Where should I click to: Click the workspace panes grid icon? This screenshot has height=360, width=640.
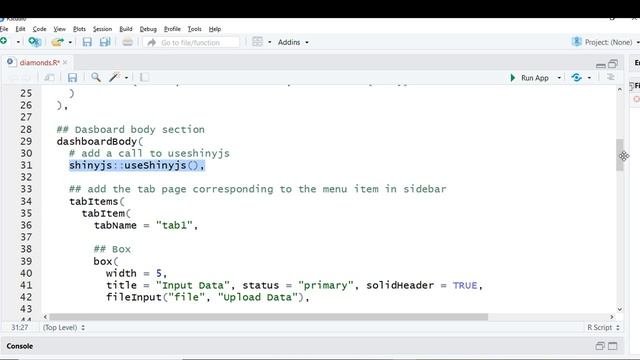click(257, 42)
